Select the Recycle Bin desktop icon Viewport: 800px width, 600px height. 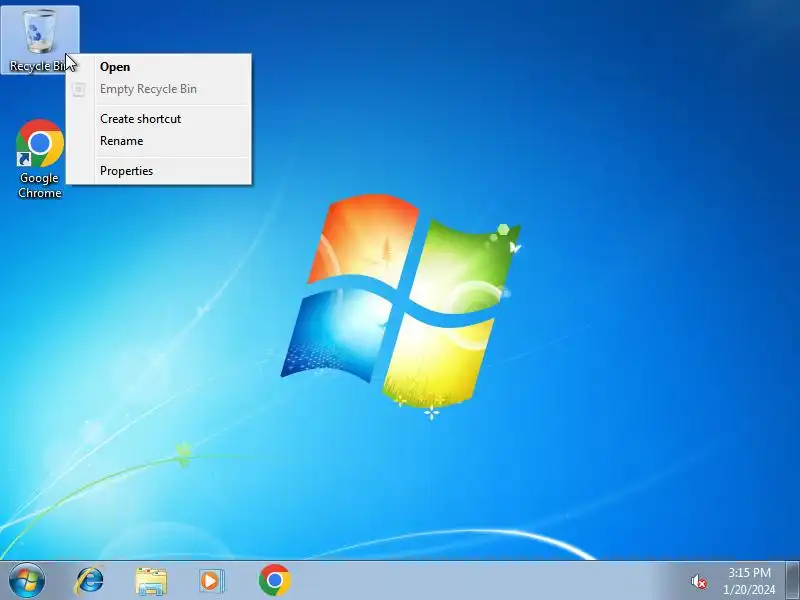click(x=40, y=40)
